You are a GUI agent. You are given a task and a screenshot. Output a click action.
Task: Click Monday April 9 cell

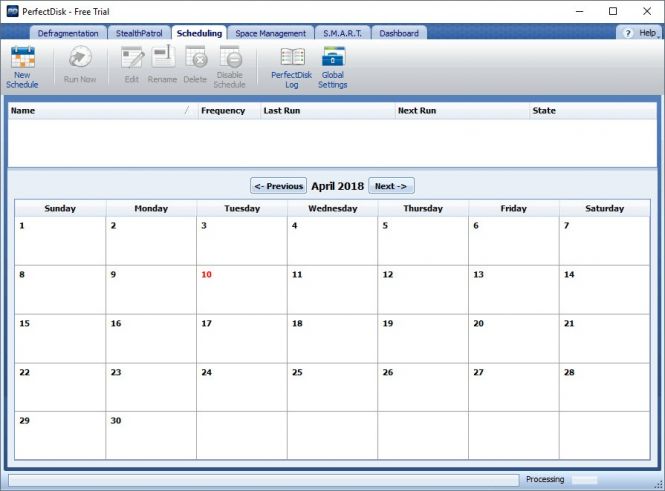[x=151, y=290]
